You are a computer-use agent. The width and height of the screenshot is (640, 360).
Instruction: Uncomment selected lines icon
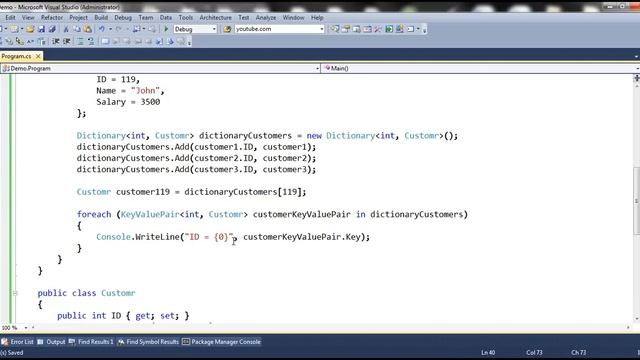tap(91, 41)
